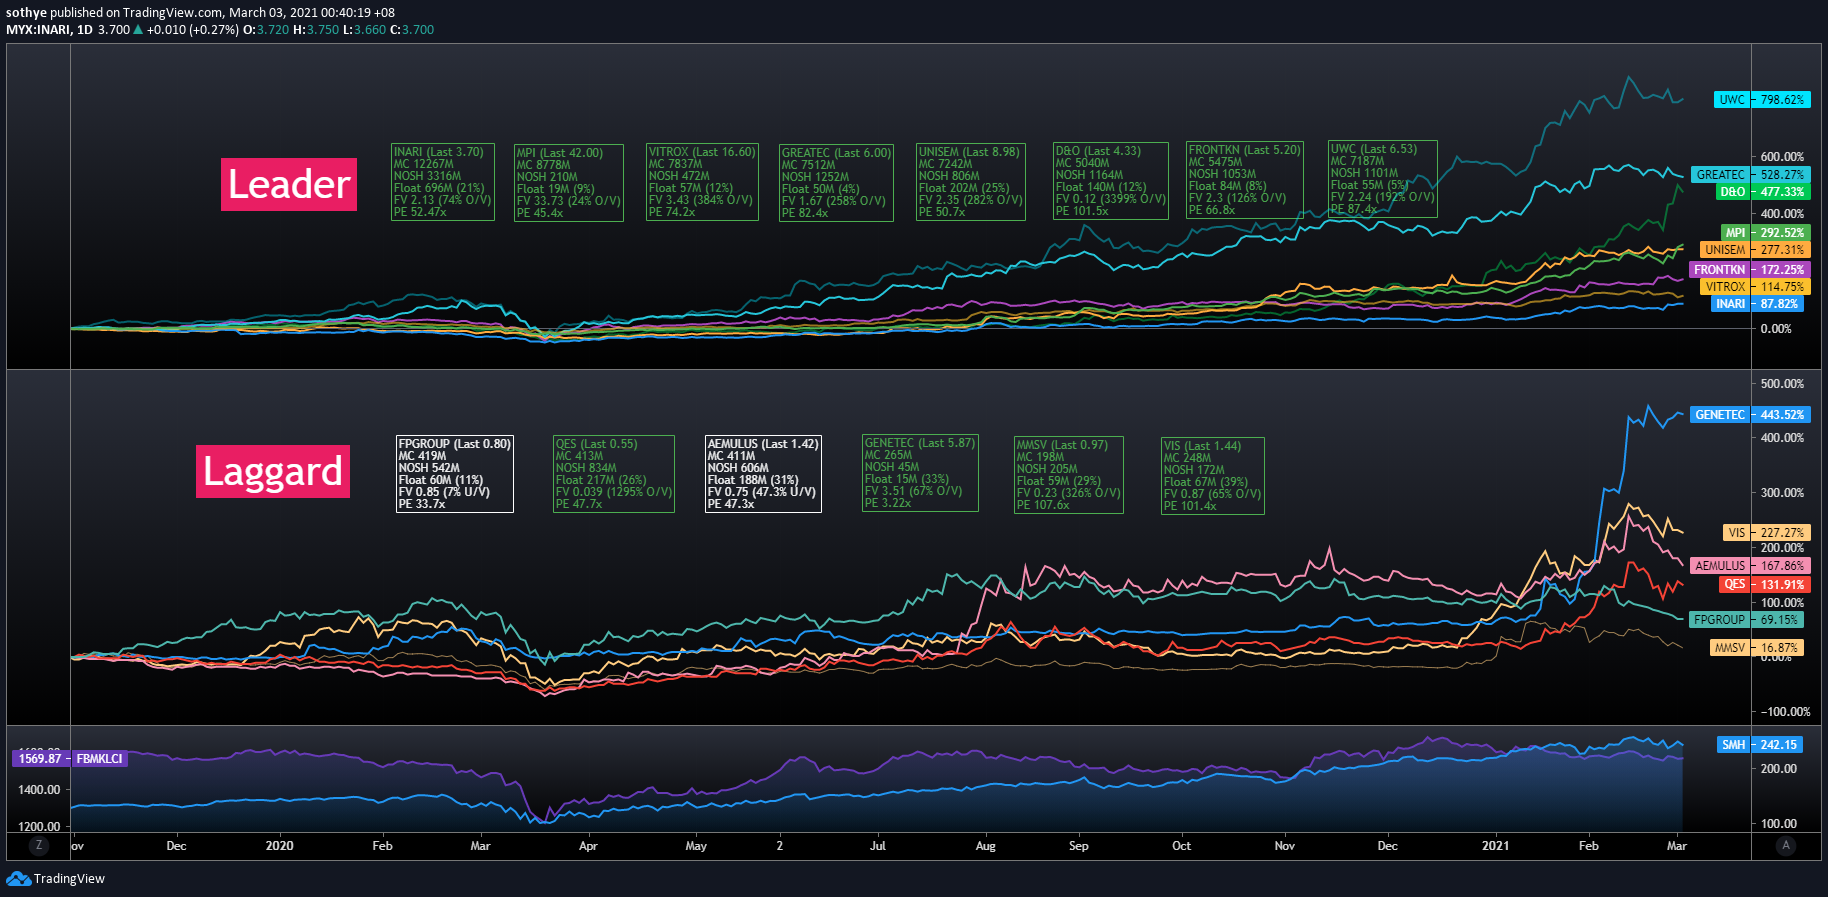Click the TradingView logo icon
This screenshot has height=897, width=1828.
pyautogui.click(x=18, y=878)
